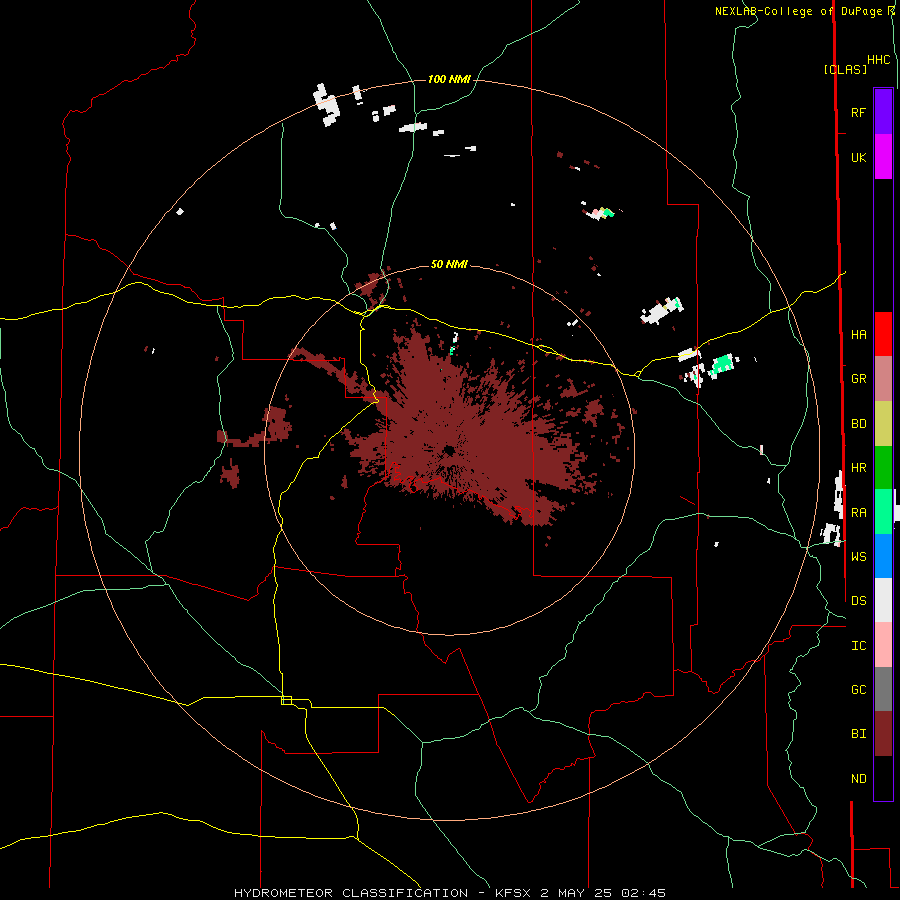Click the 'ND' legend label
The width and height of the screenshot is (900, 900).
(858, 779)
